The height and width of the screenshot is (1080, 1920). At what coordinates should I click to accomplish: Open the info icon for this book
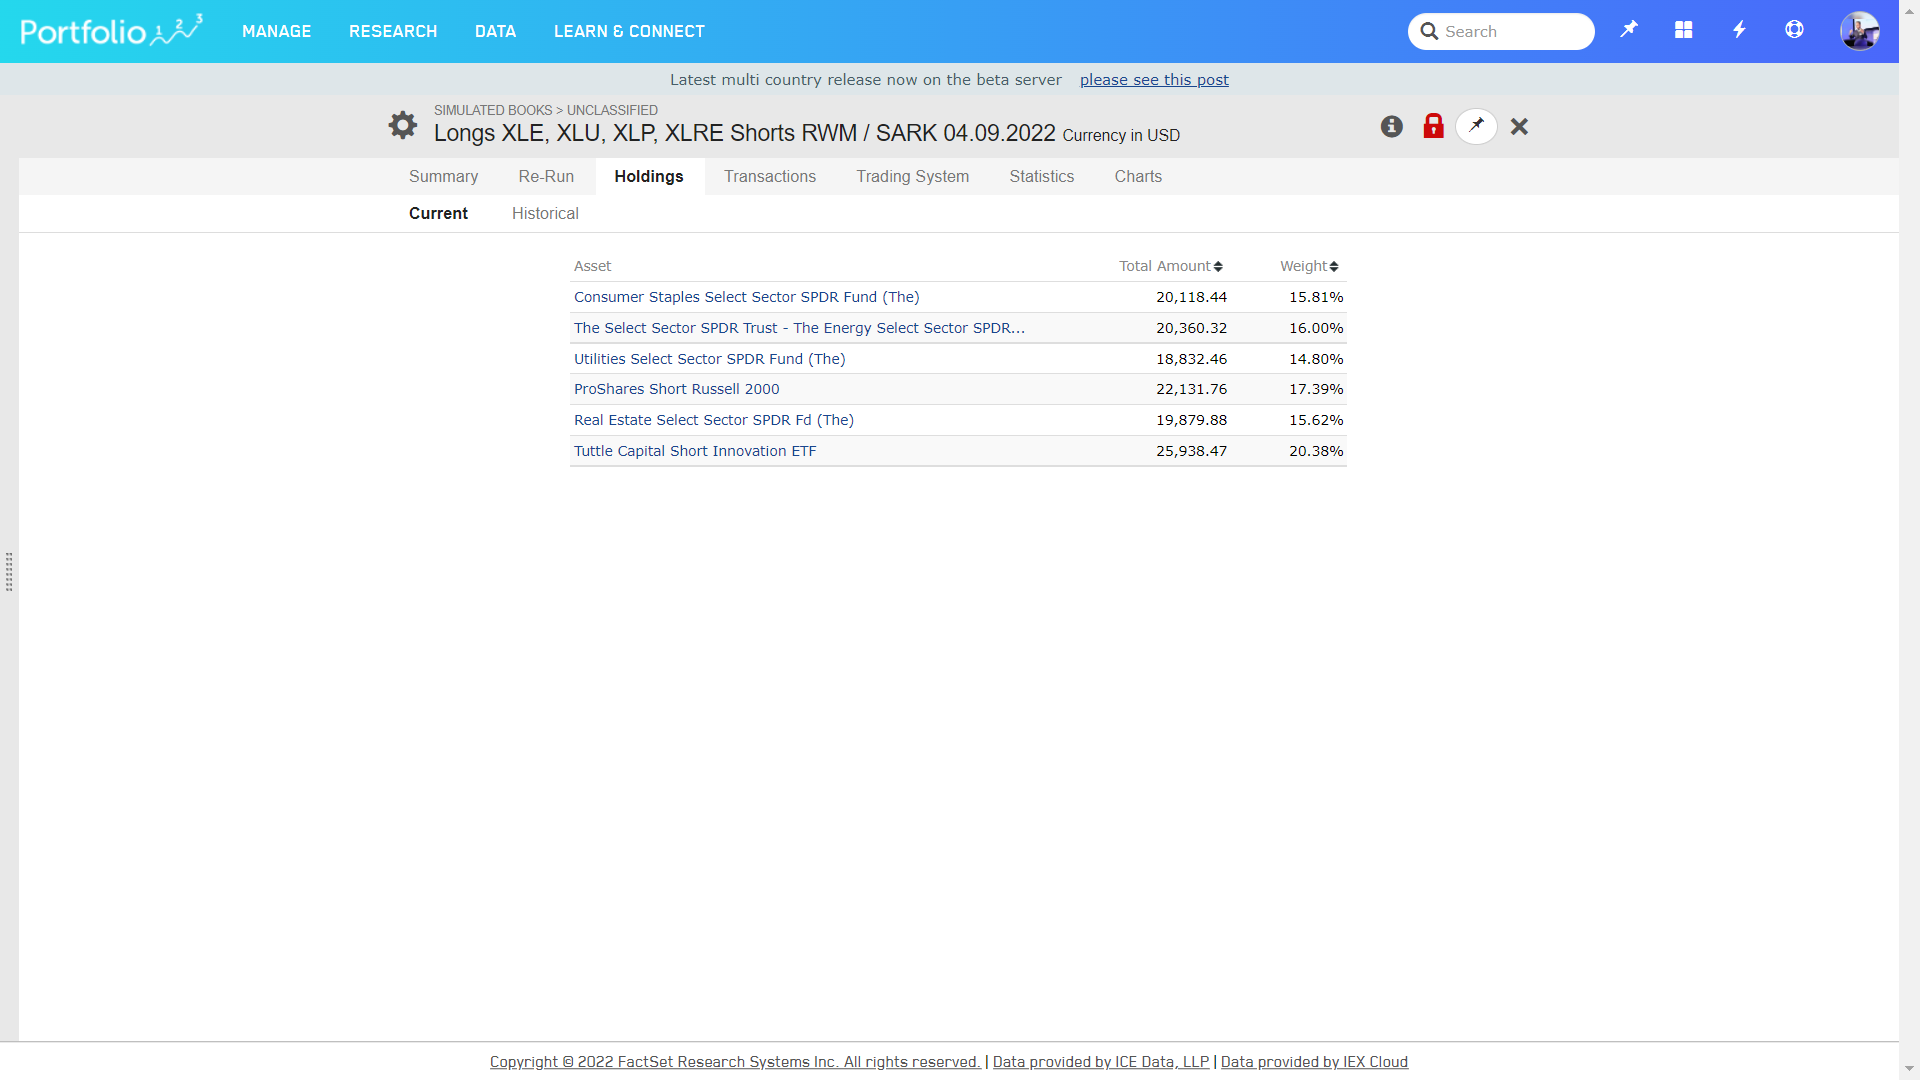pos(1391,126)
